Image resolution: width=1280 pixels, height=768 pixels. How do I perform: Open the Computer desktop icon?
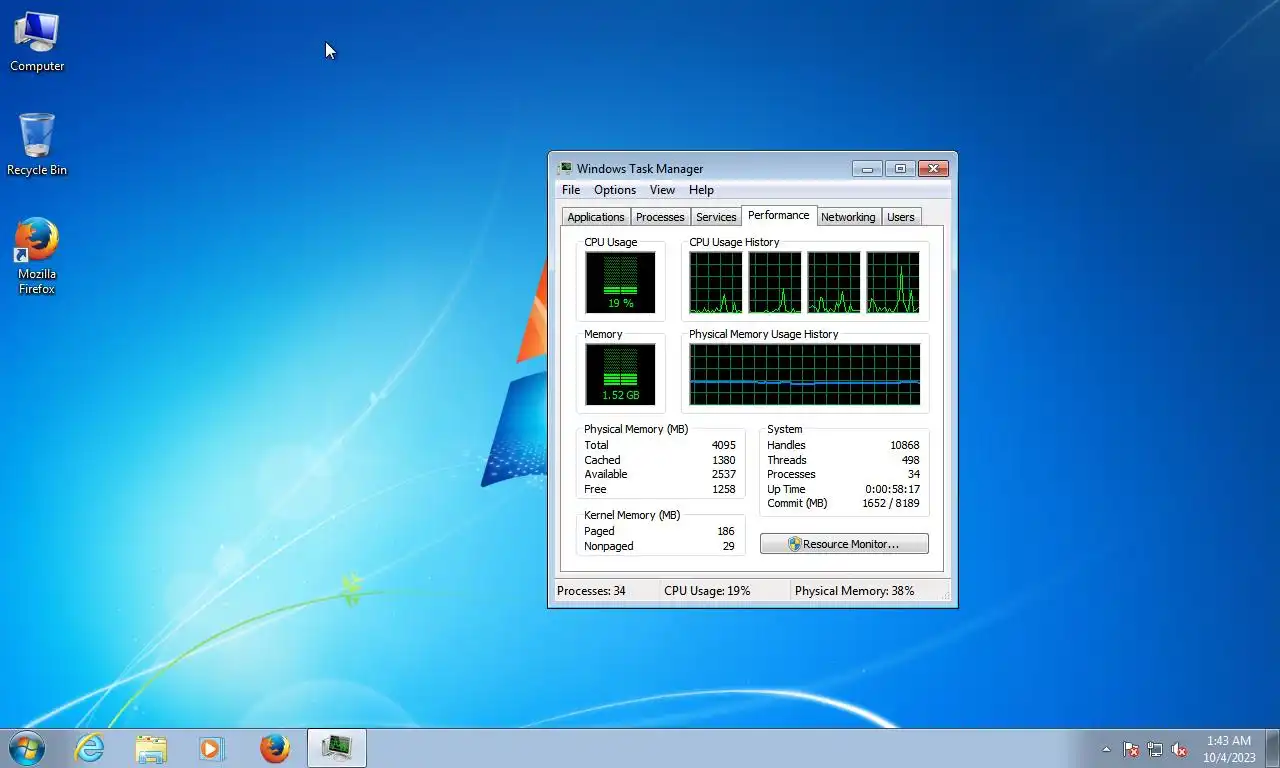point(37,42)
